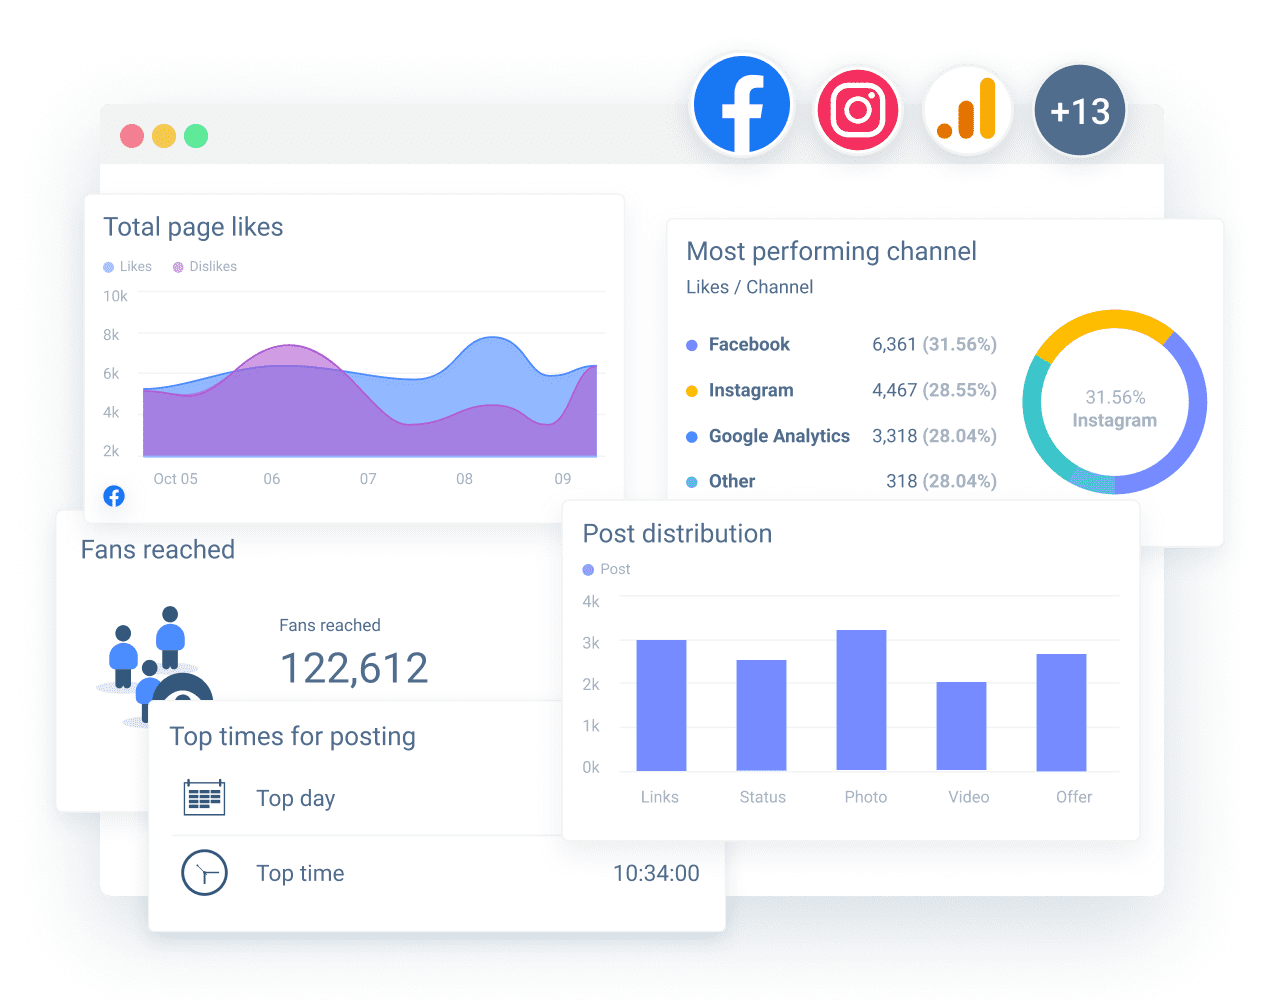Select the Google Analytics icon

tap(967, 109)
